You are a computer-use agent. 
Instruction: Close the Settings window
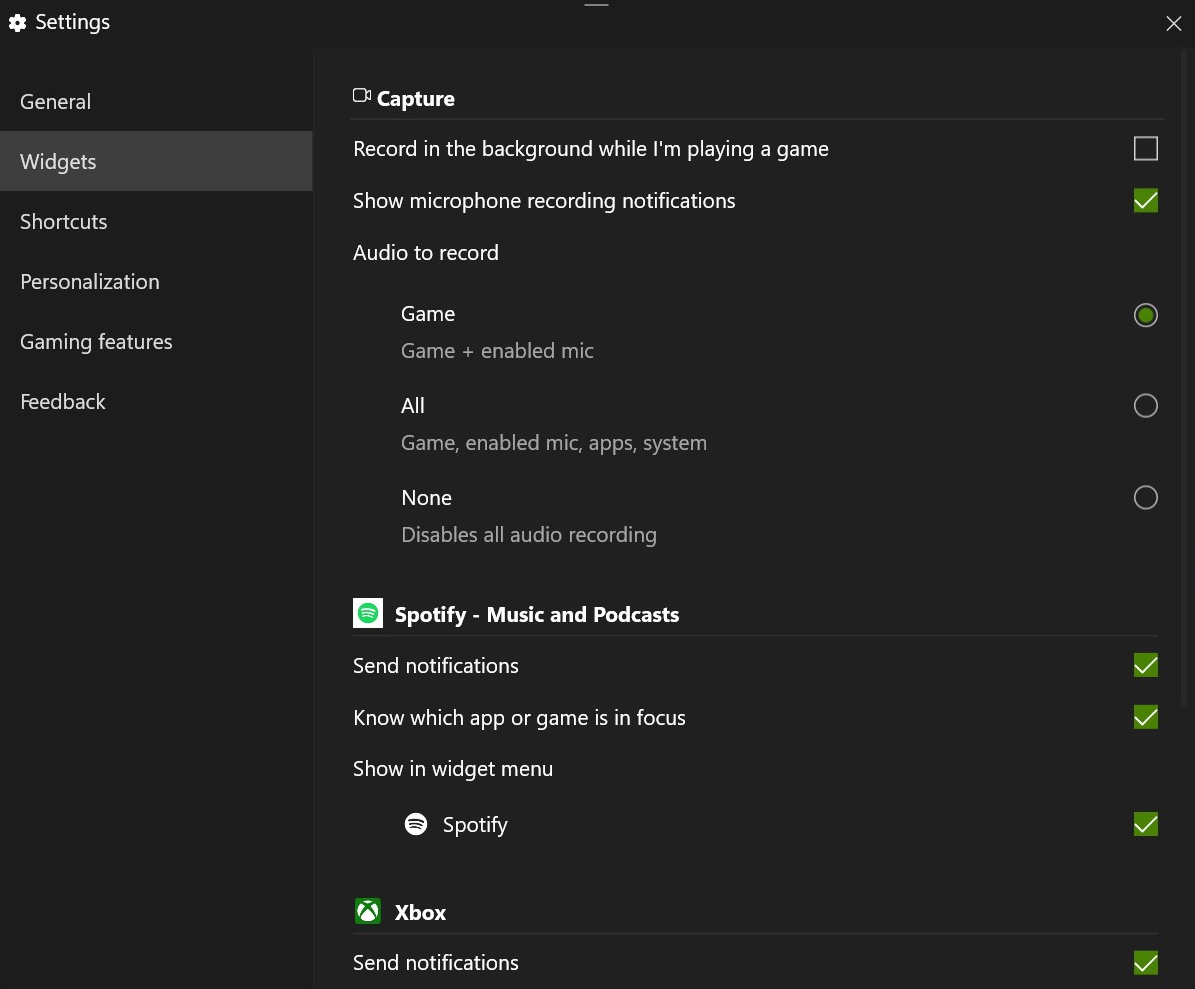tap(1174, 24)
